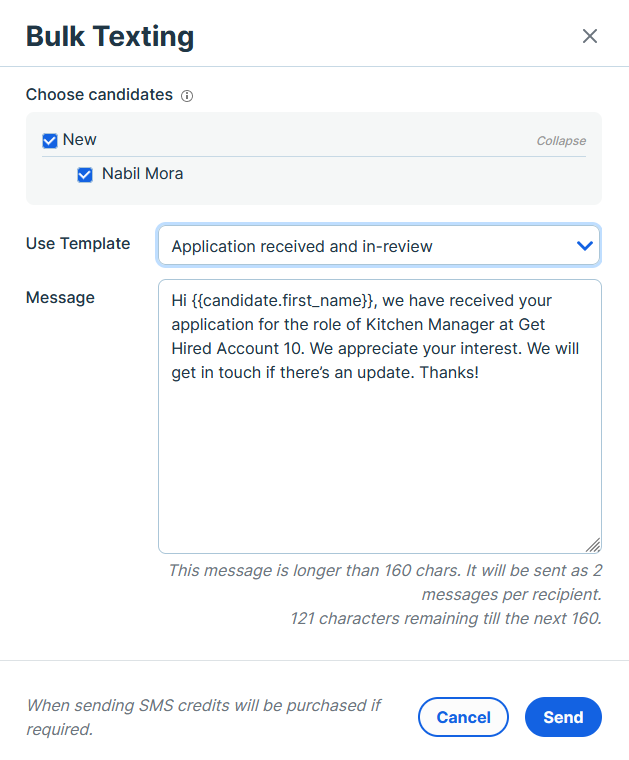629x760 pixels.
Task: Send the bulk text message
Action: point(563,717)
